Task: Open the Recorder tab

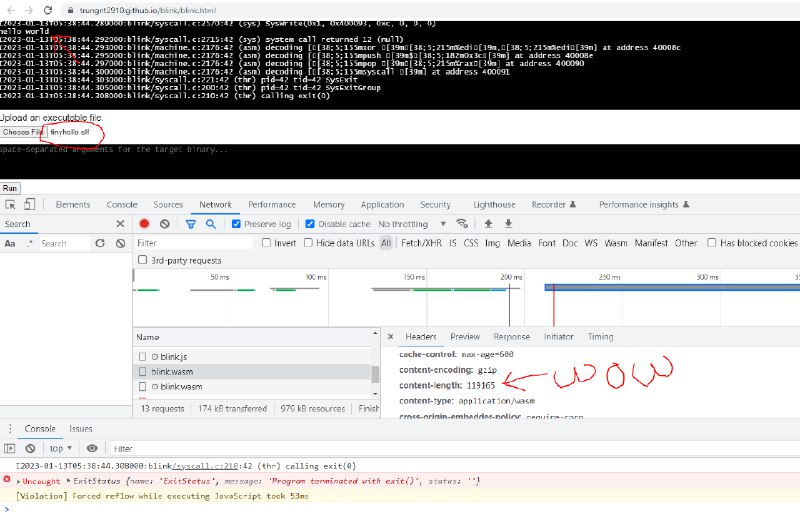Action: [x=554, y=205]
